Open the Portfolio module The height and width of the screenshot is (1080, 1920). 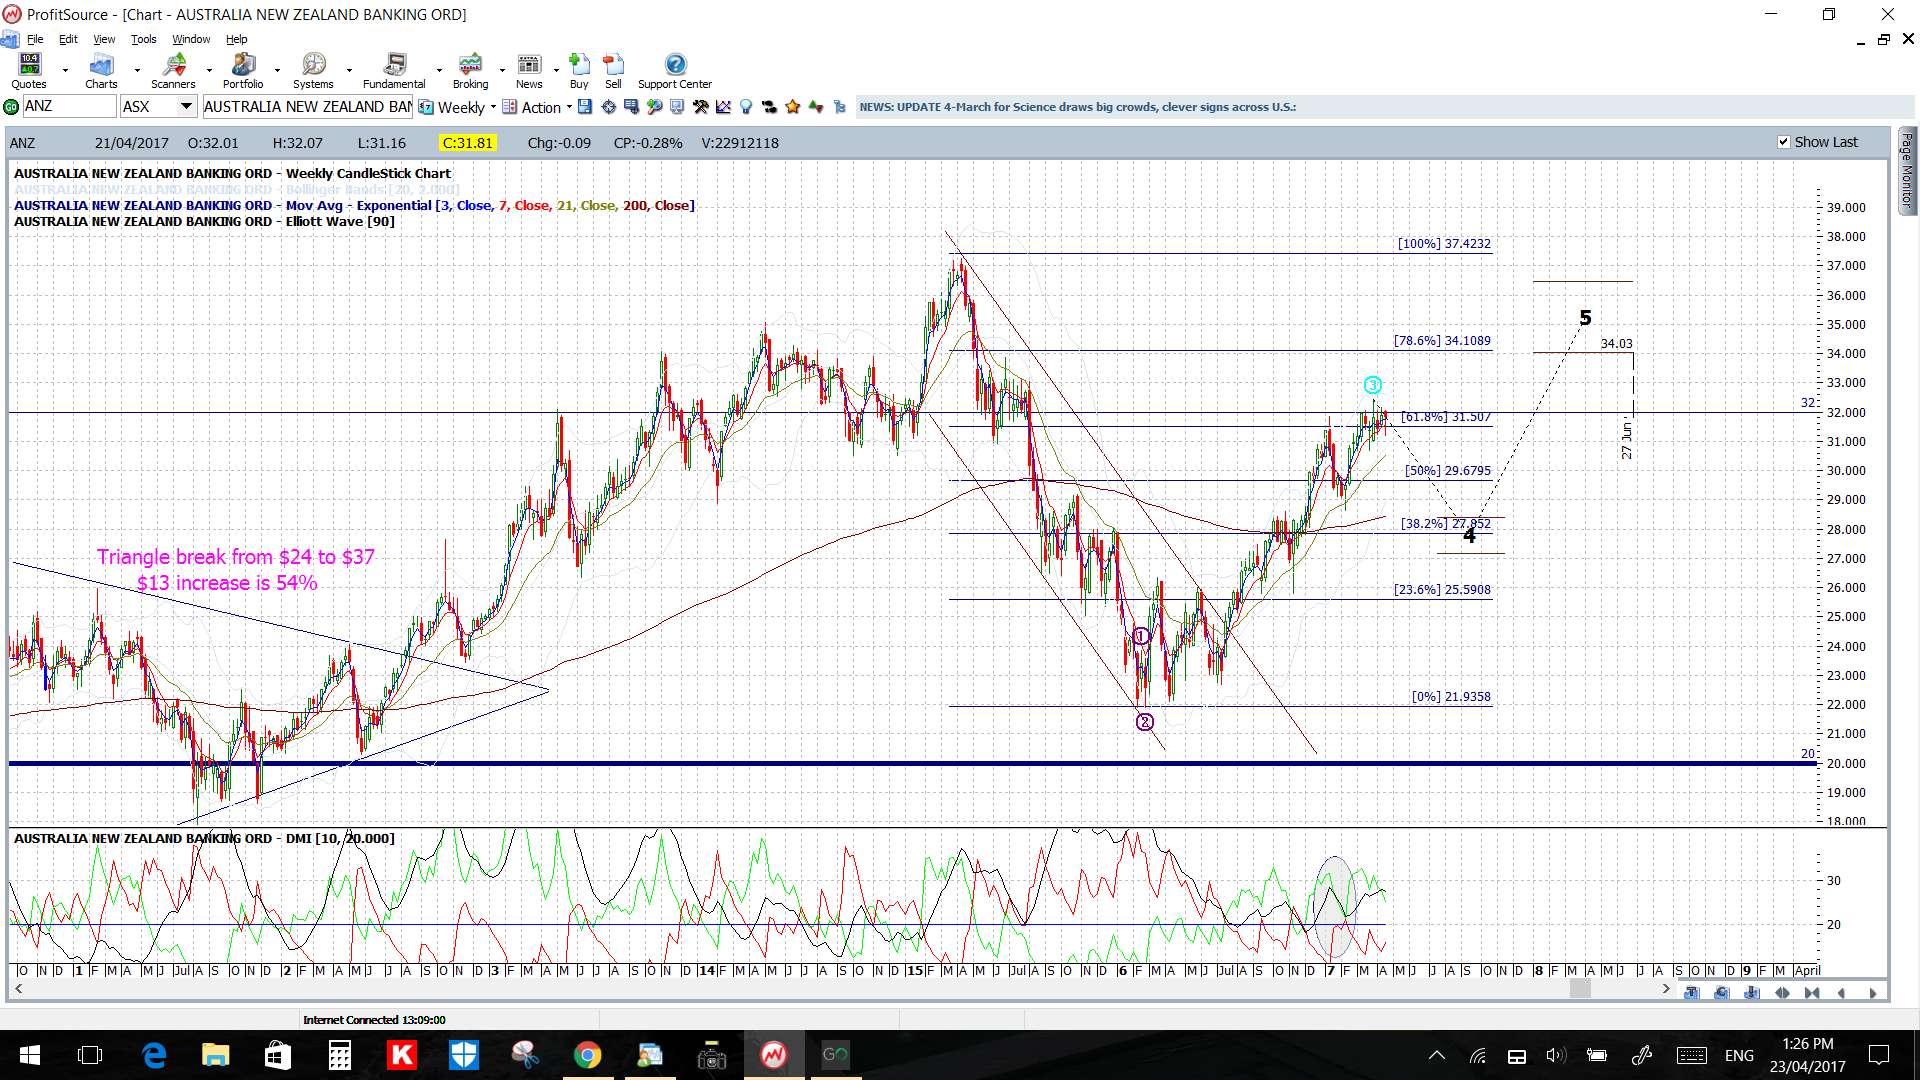coord(243,71)
